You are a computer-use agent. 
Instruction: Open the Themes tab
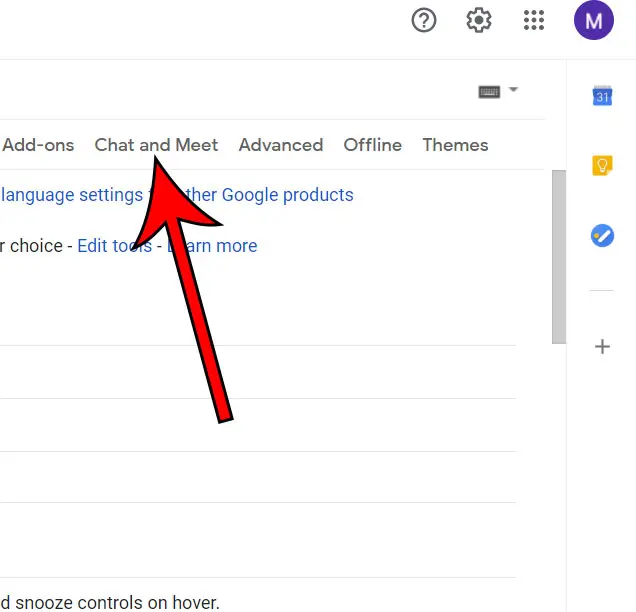(455, 145)
